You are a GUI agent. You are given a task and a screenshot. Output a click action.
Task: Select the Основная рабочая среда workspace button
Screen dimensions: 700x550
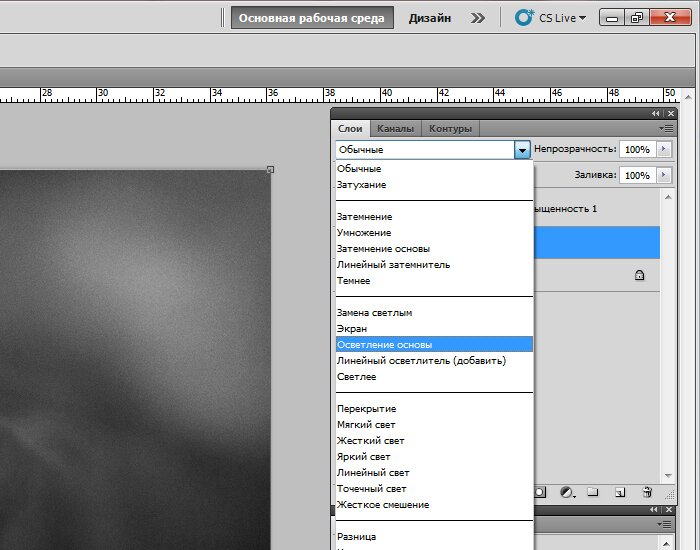[x=312, y=18]
